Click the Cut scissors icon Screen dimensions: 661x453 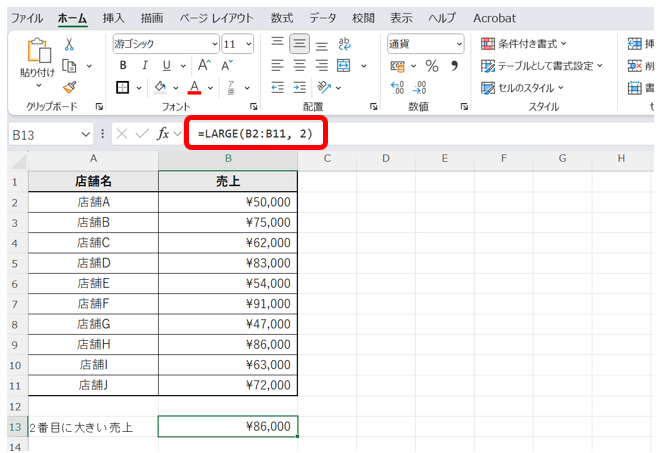[69, 44]
